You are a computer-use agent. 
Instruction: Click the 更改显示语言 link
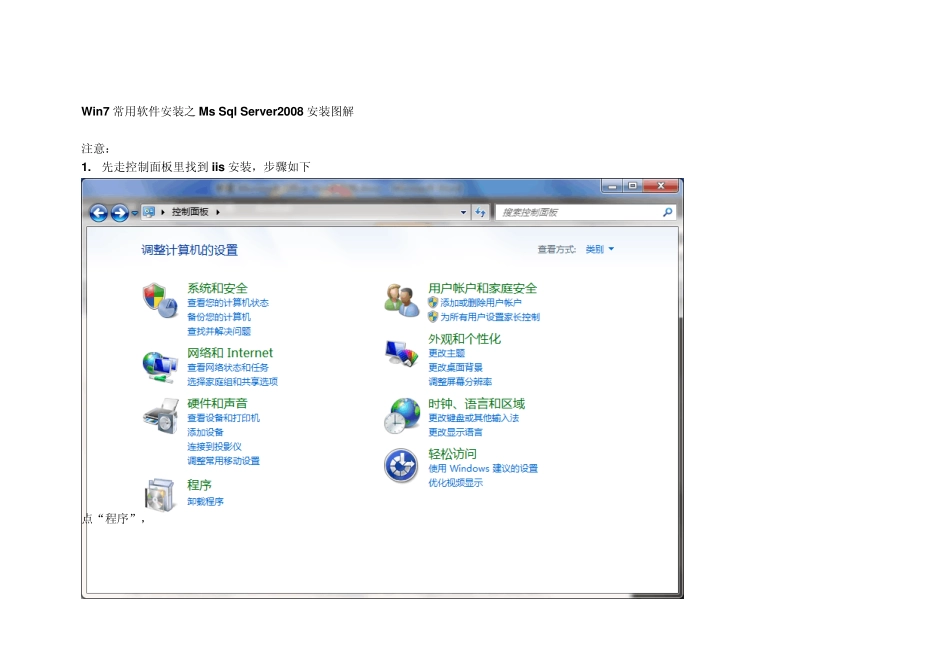456,432
